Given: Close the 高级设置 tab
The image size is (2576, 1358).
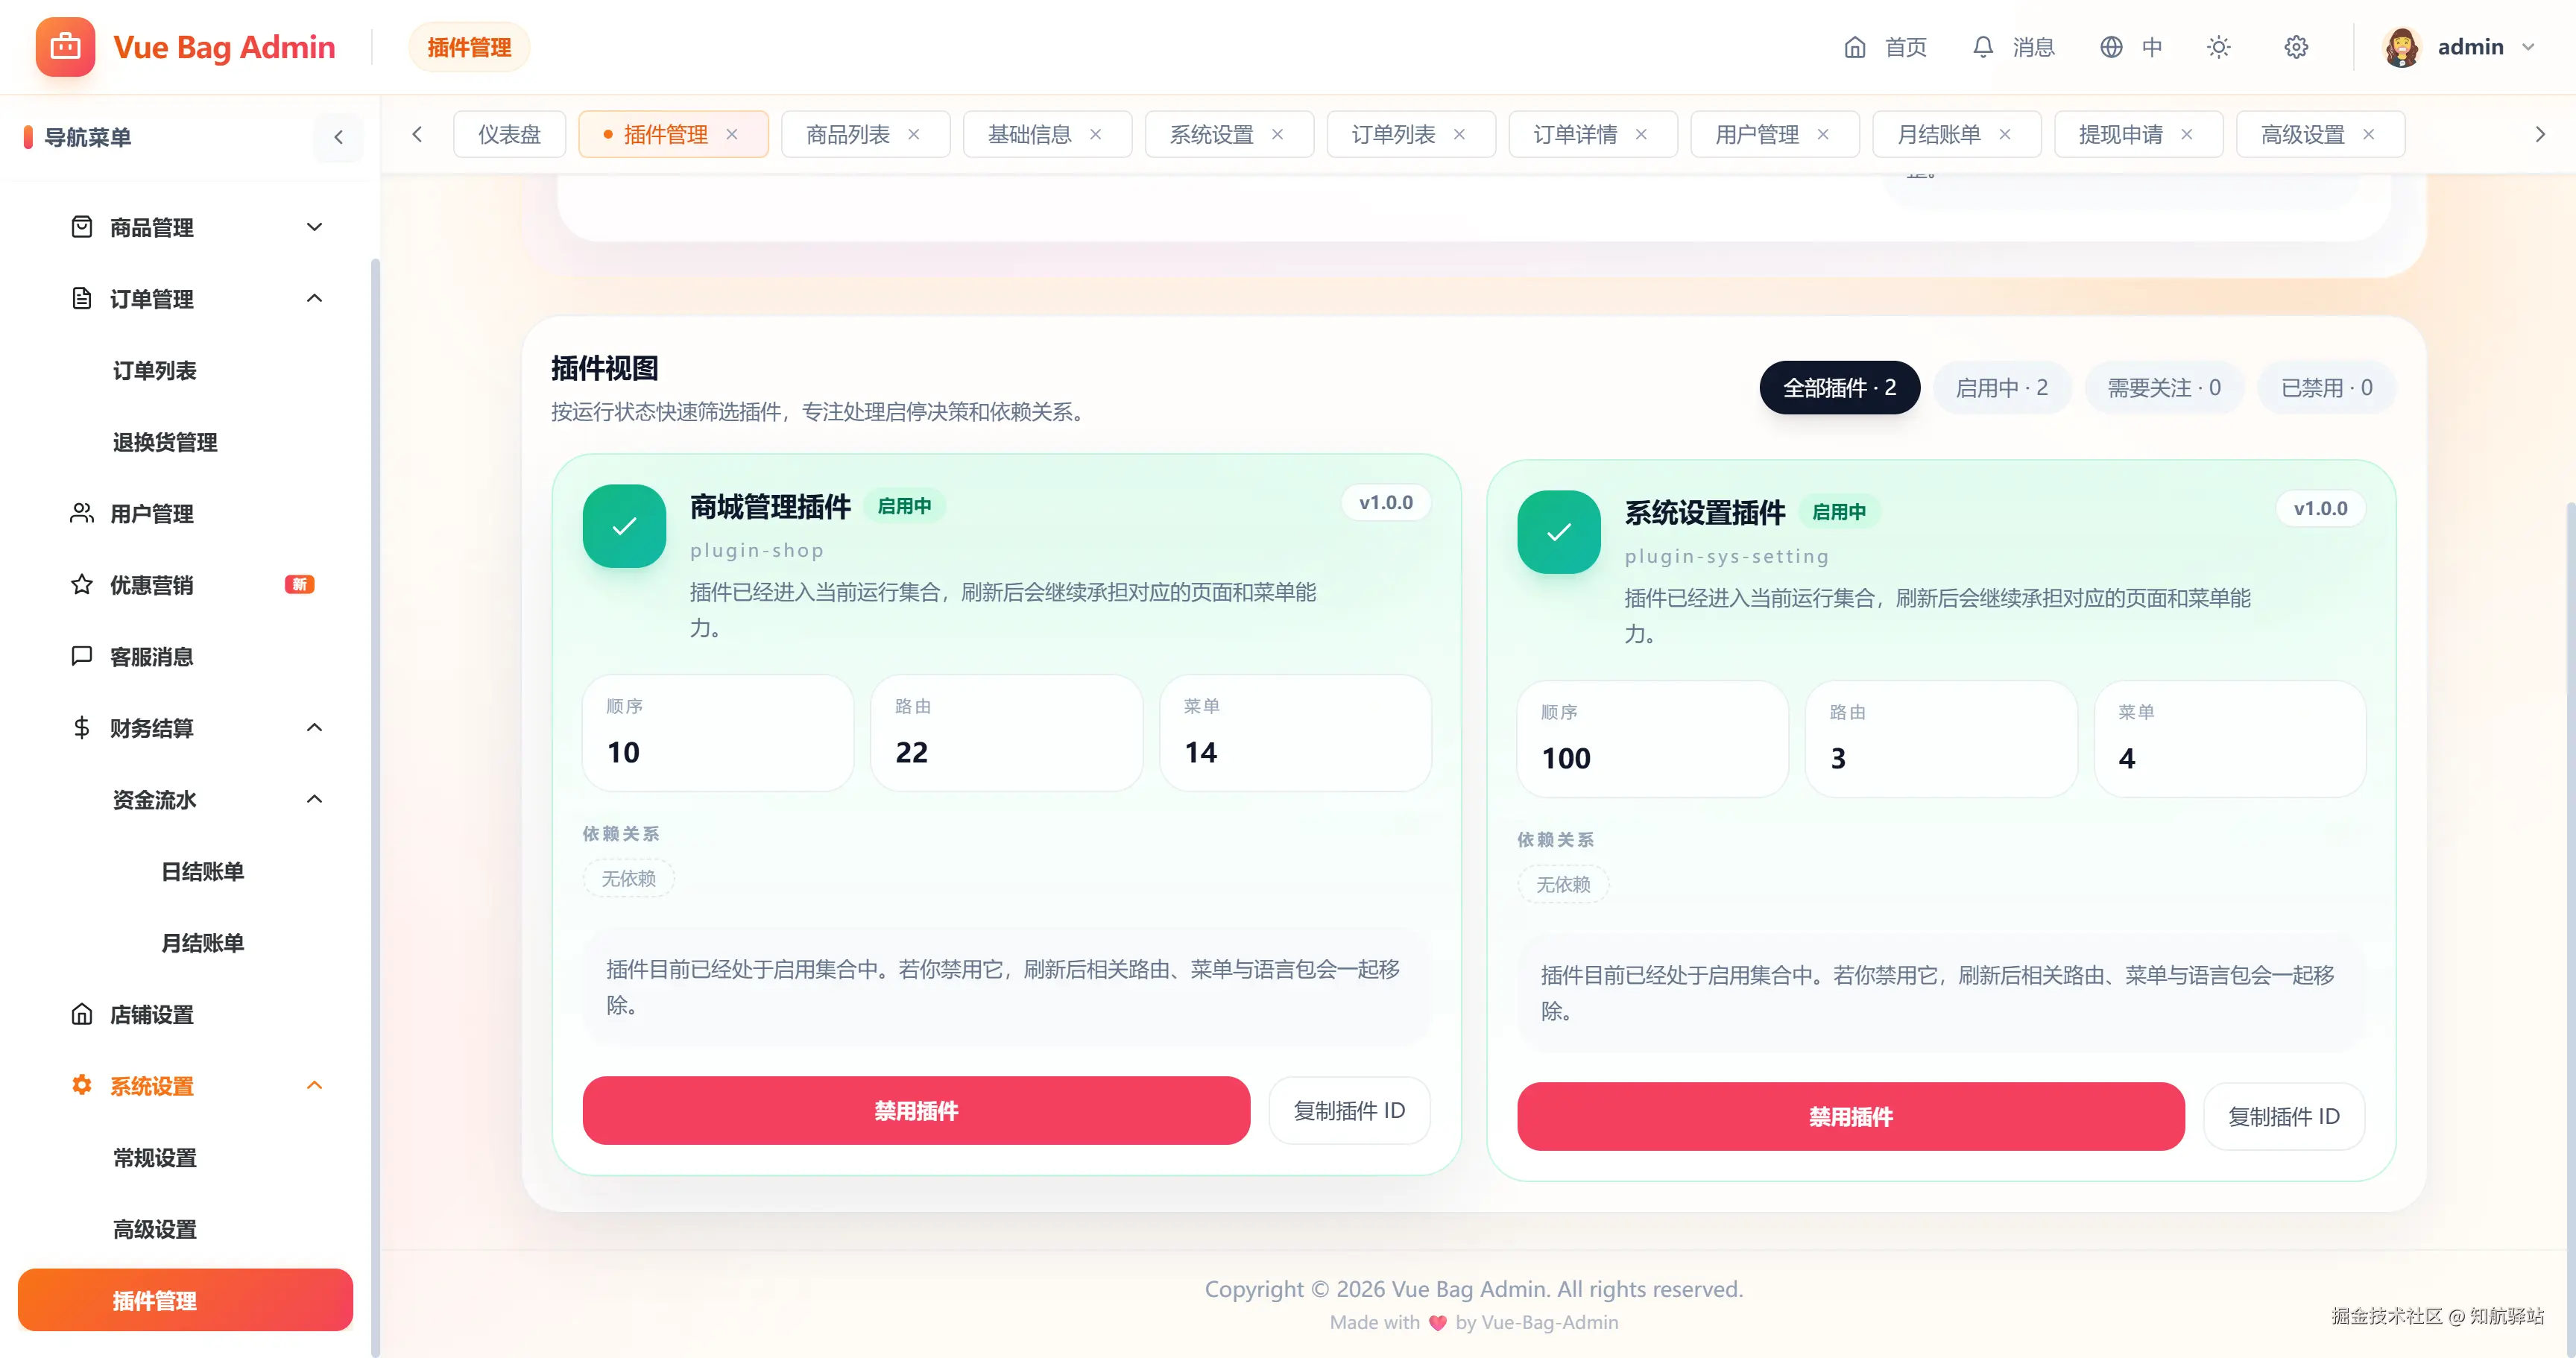Looking at the screenshot, I should point(2369,134).
